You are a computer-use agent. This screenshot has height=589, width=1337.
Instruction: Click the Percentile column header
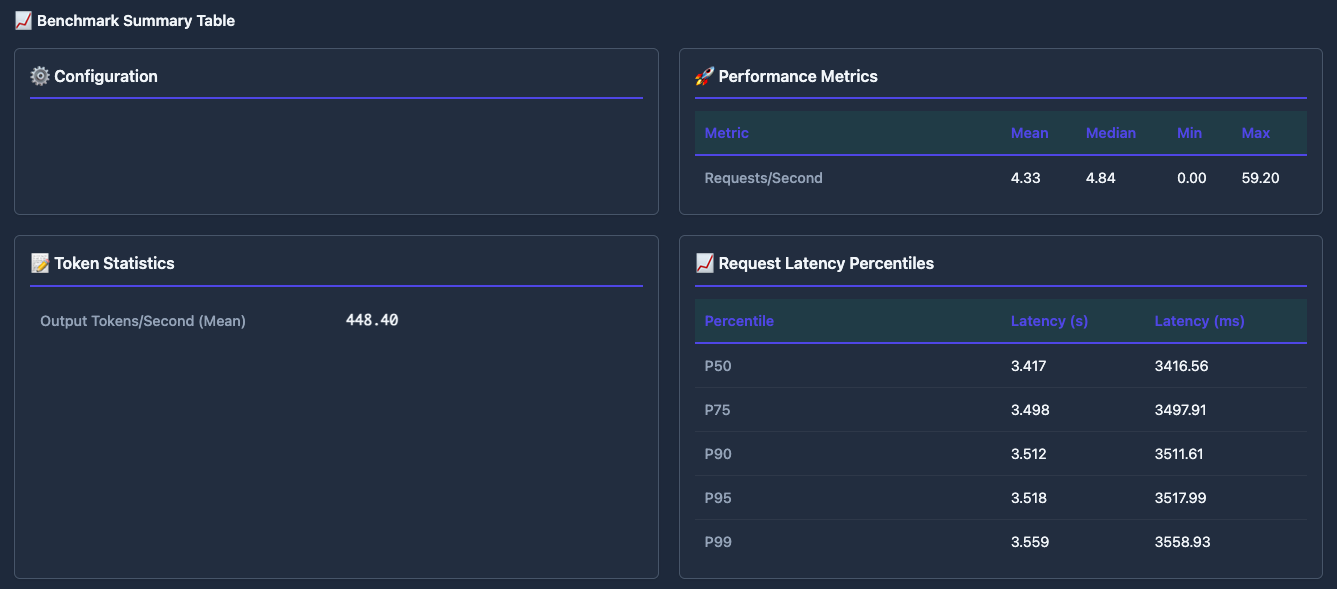[739, 321]
